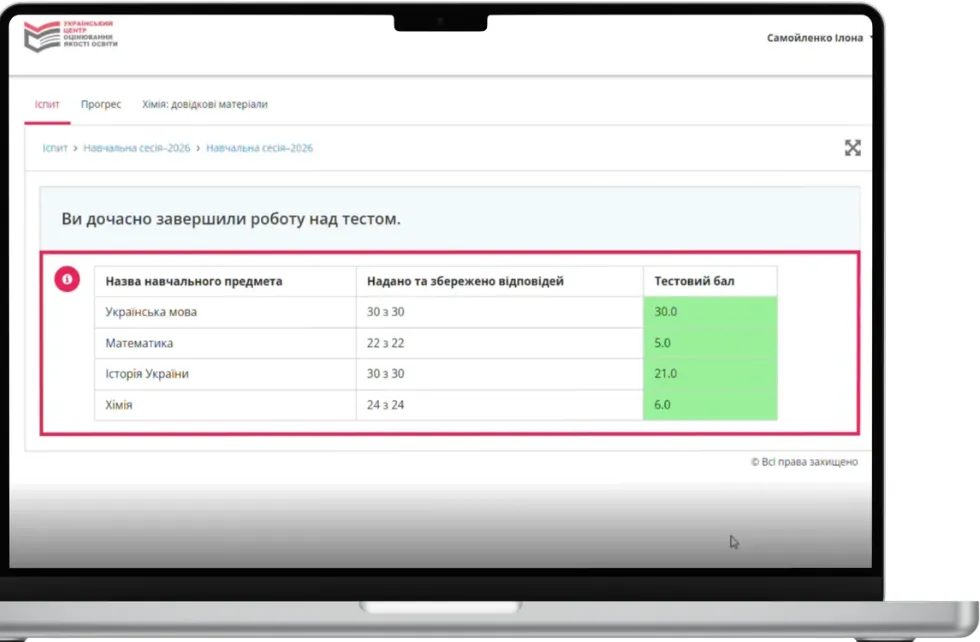The height and width of the screenshot is (642, 980).
Task: Click the Ukrainian Center logo icon
Action: pyautogui.click(x=71, y=36)
